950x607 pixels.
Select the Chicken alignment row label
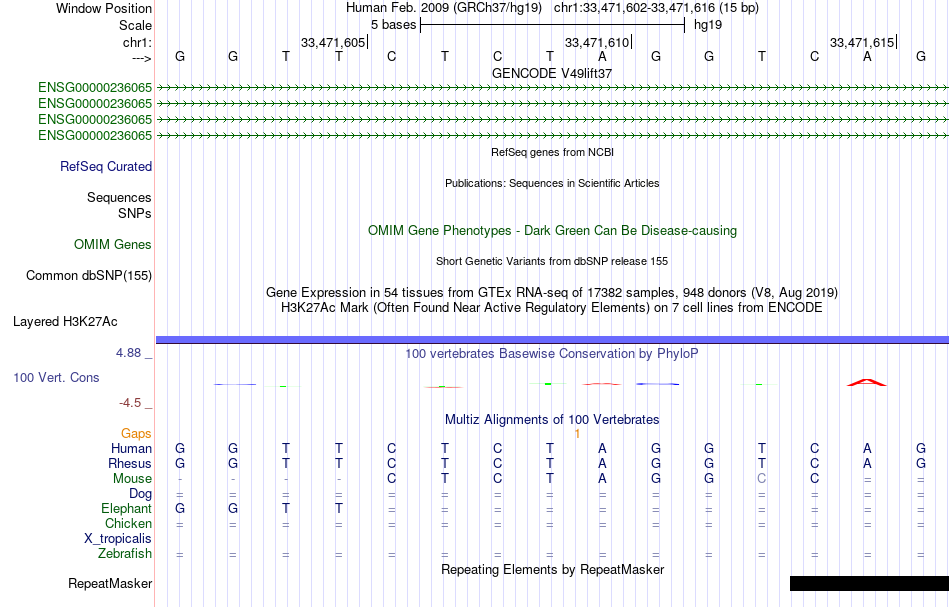[x=128, y=523]
